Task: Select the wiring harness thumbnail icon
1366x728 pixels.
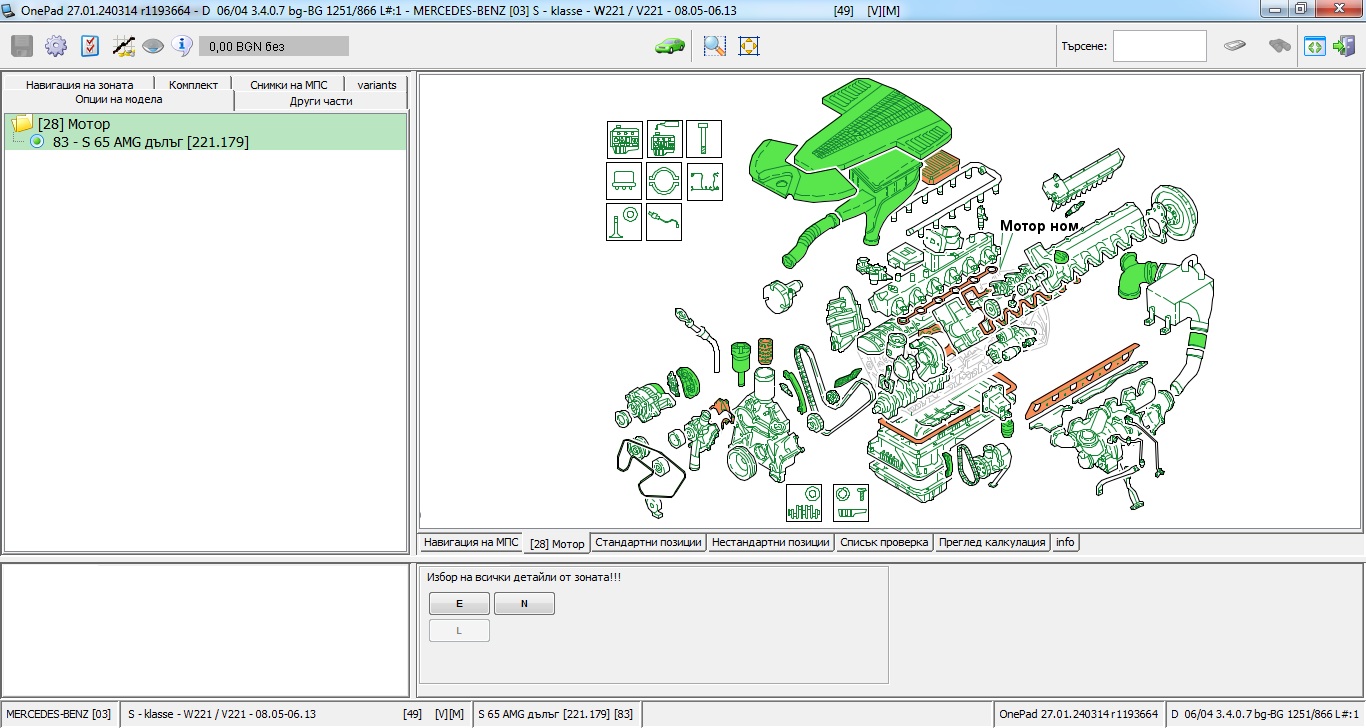Action: coord(704,181)
